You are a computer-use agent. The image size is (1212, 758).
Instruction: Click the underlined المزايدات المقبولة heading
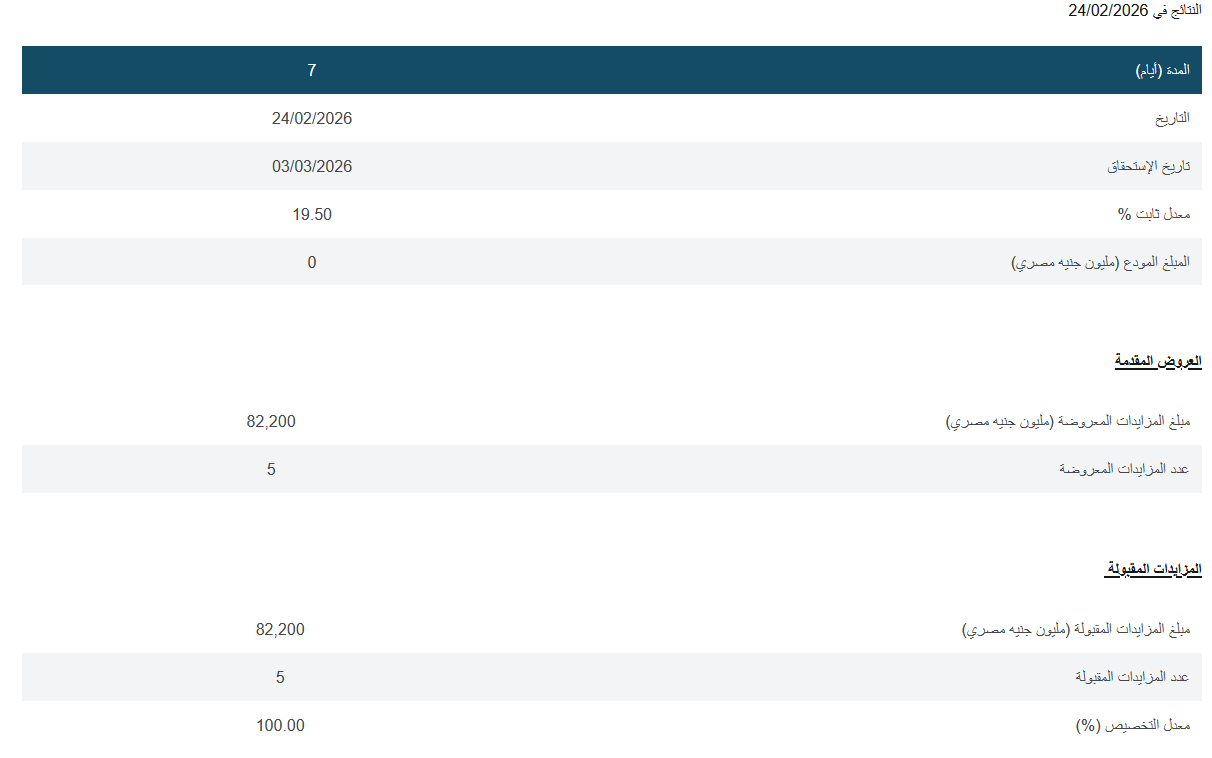pos(1153,569)
